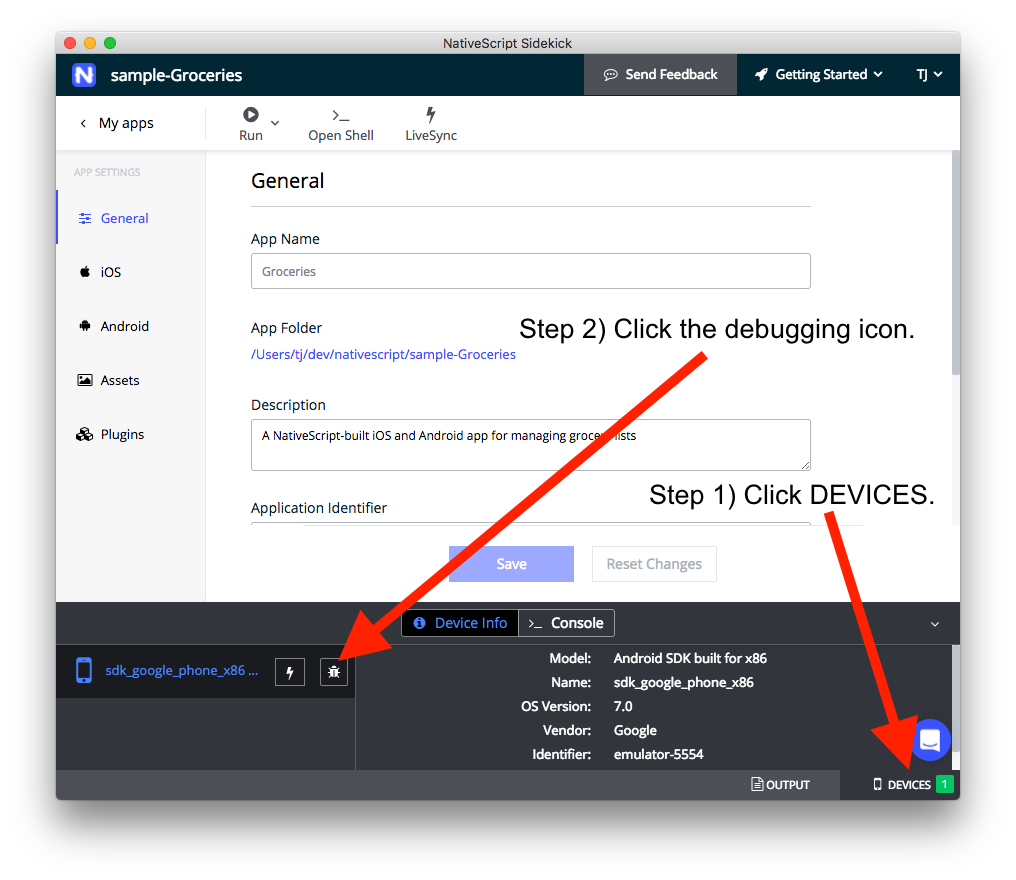The height and width of the screenshot is (880, 1016).
Task: Open the Plugins settings panel
Action: click(121, 434)
